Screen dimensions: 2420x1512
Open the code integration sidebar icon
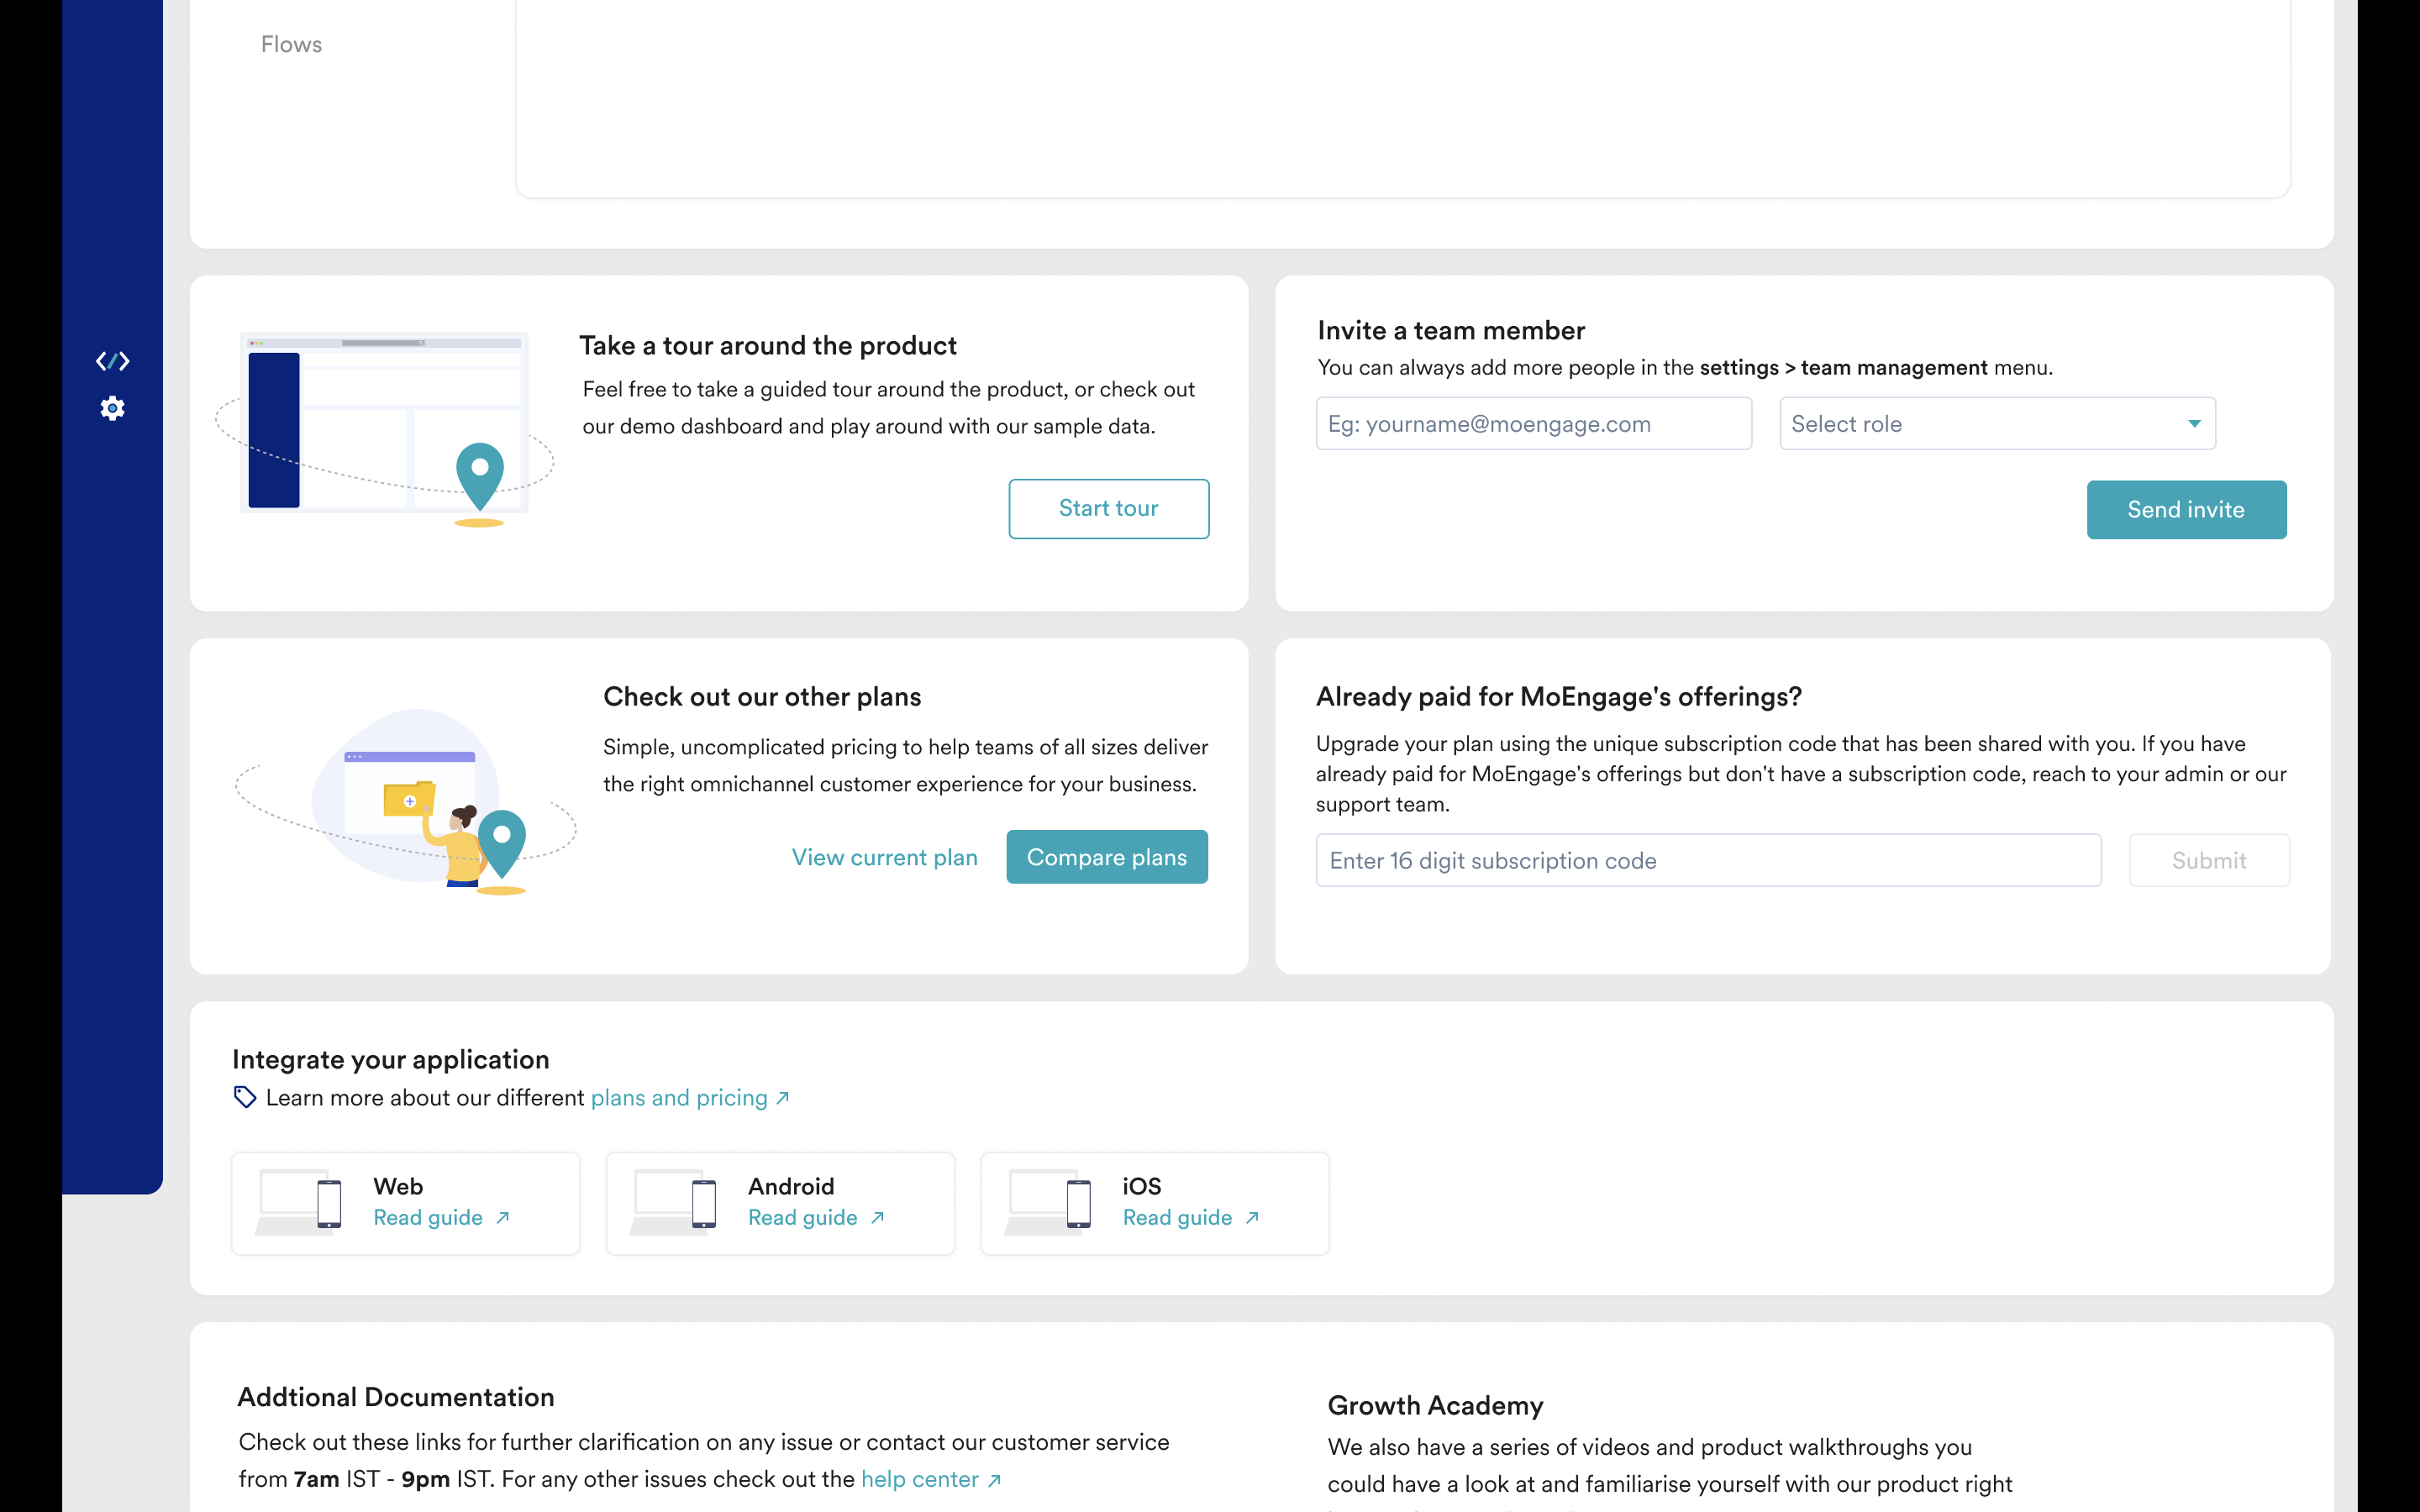pyautogui.click(x=112, y=361)
